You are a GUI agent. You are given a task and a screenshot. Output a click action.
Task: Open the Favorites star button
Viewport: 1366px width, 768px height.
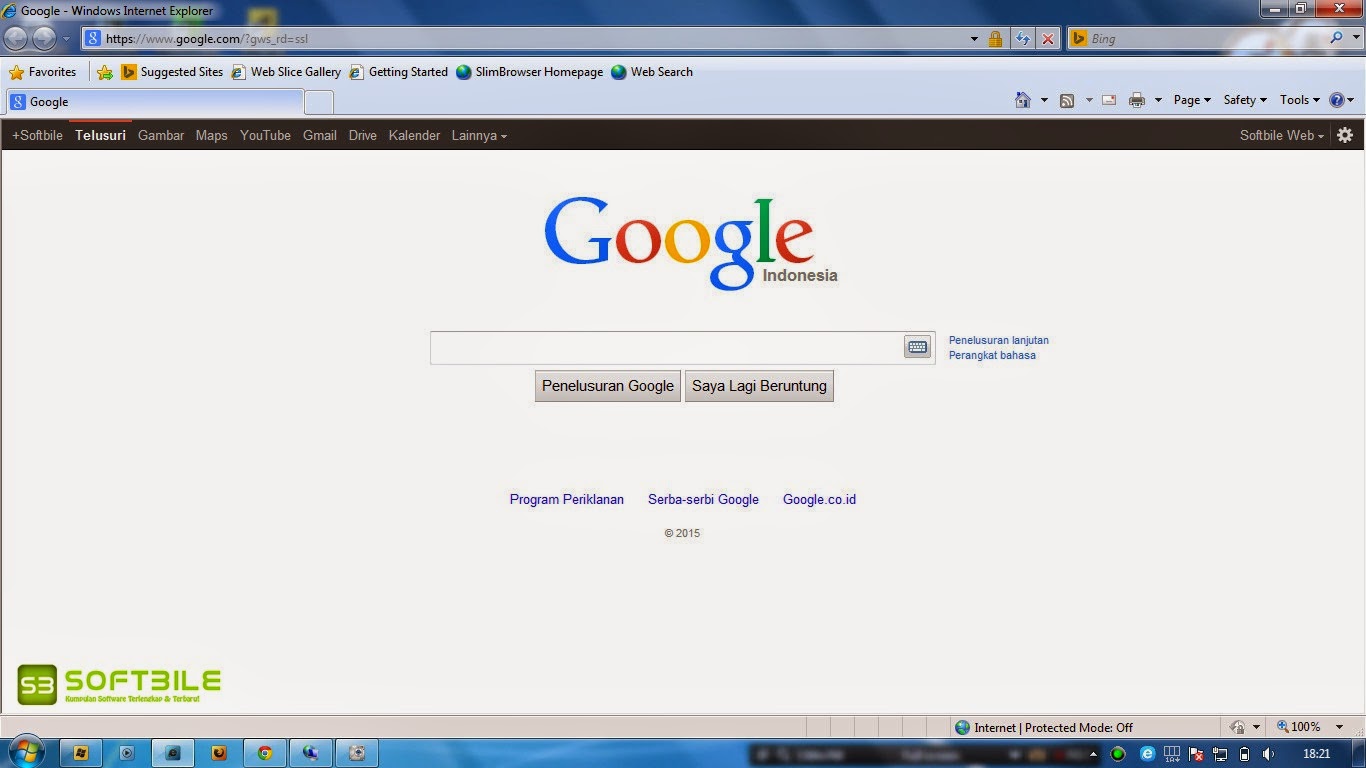tap(43, 72)
